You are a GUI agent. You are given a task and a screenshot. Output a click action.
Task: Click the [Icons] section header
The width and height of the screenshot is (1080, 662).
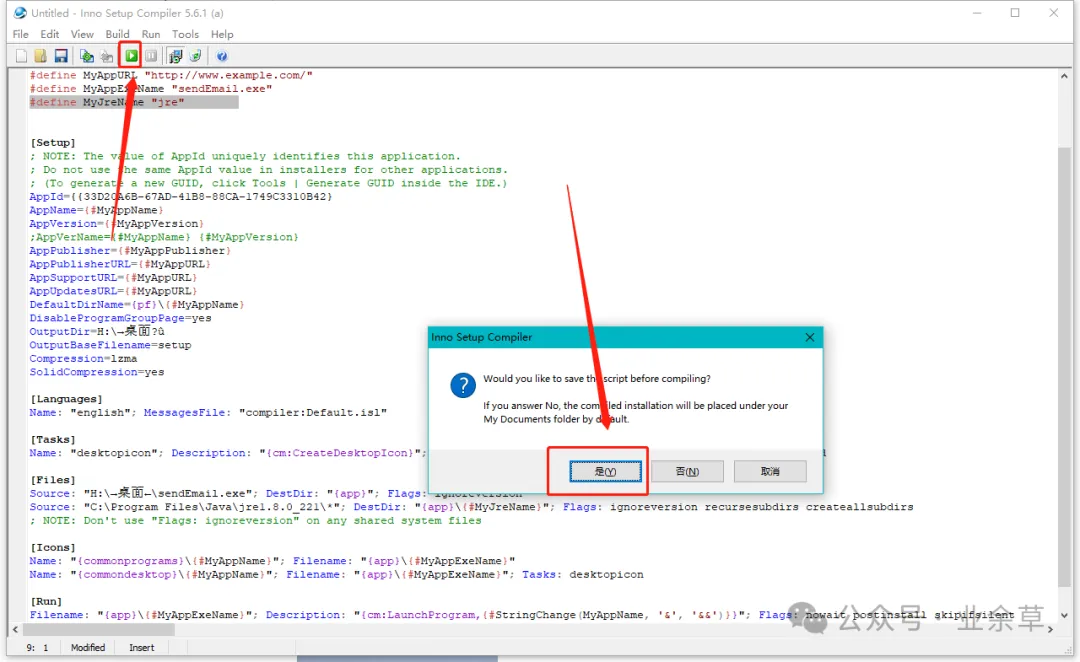[52, 548]
